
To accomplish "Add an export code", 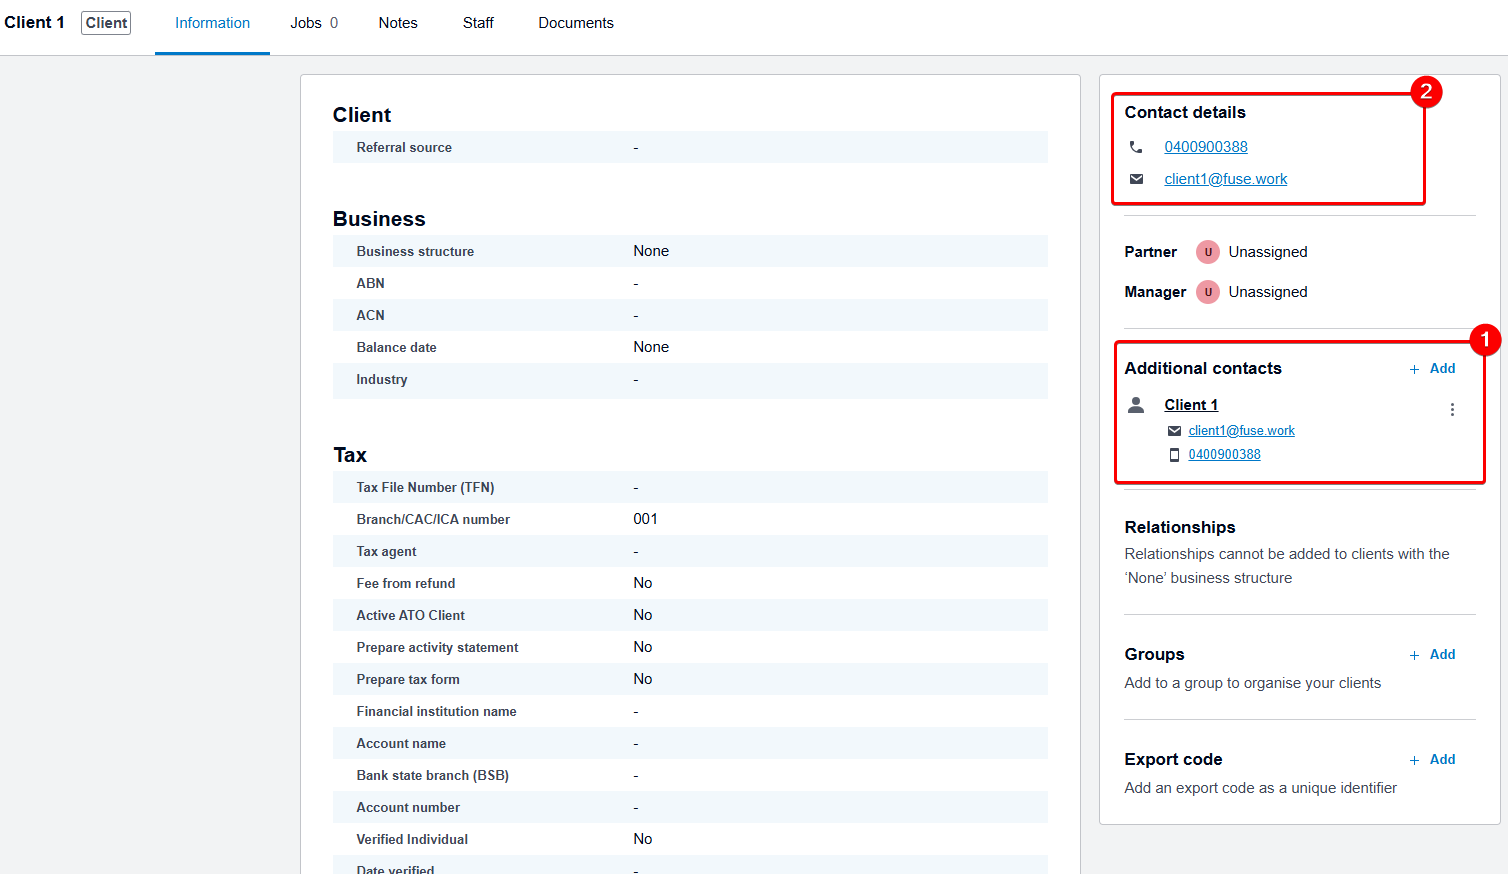I will (x=1432, y=760).
